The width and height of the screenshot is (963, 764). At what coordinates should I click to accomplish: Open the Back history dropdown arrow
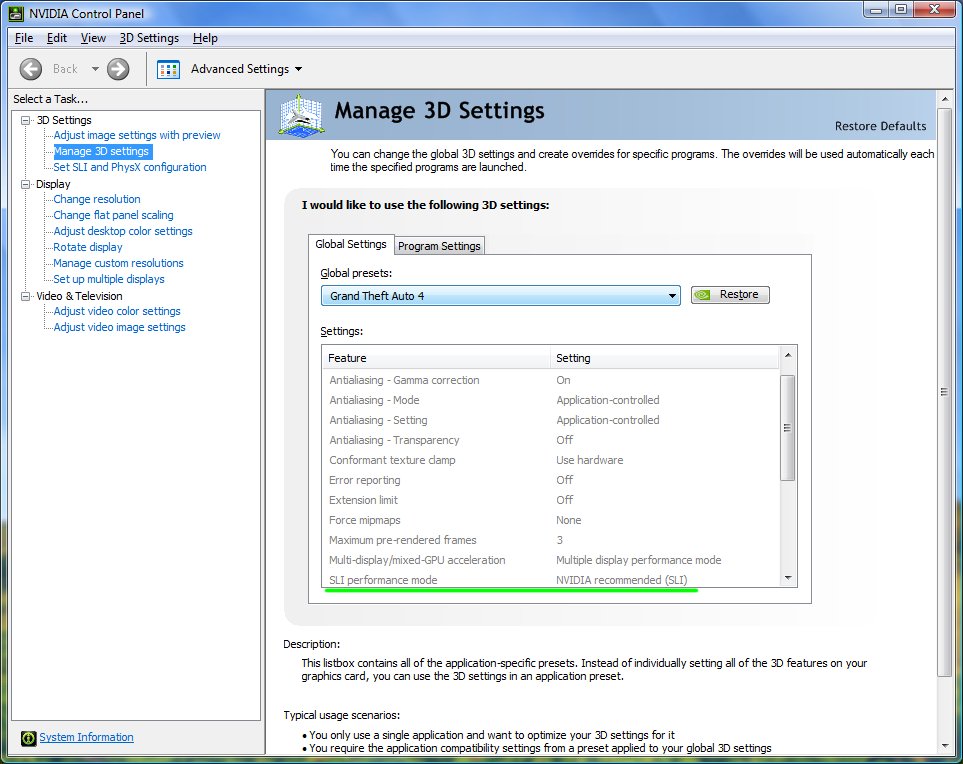95,69
